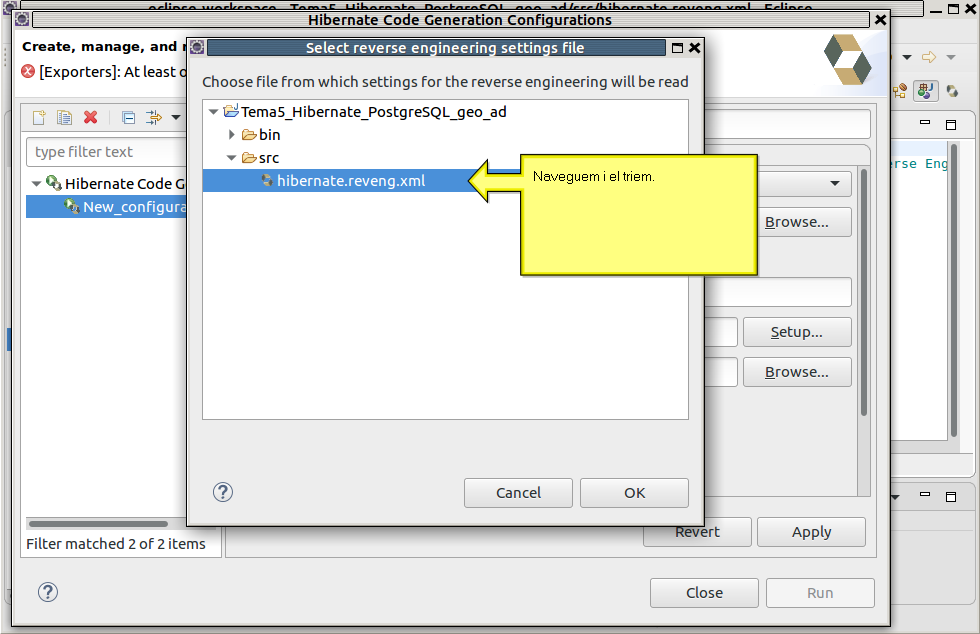Click the Hibernate Code Generation Configurations window icon
980x634 pixels.
pyautogui.click(x=22, y=19)
